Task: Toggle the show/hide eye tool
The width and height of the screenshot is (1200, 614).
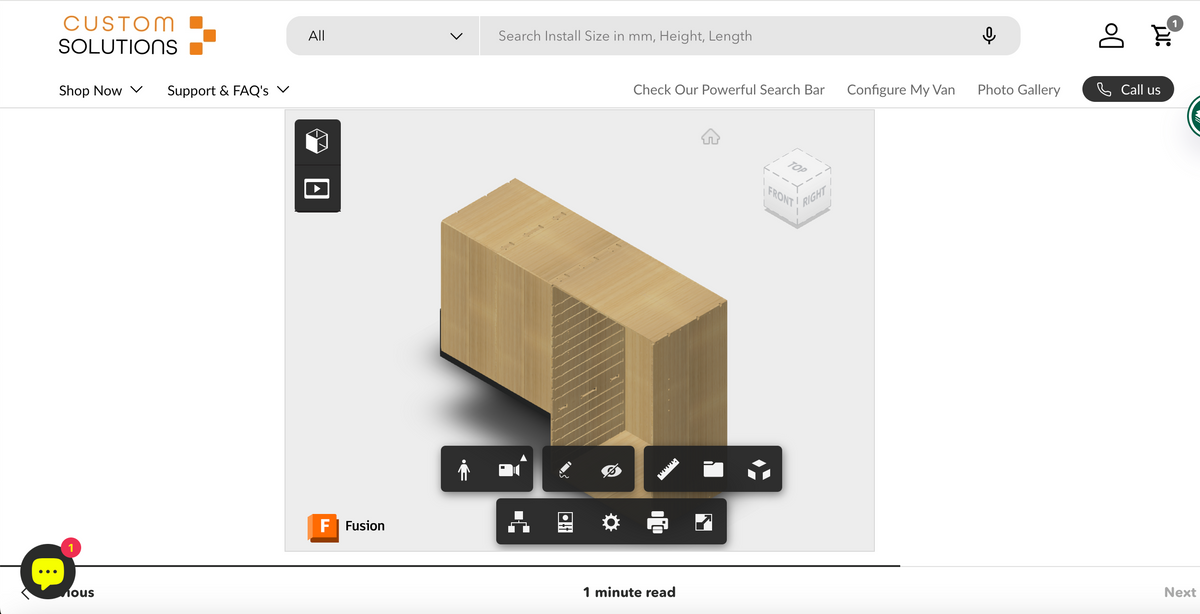Action: [x=611, y=469]
